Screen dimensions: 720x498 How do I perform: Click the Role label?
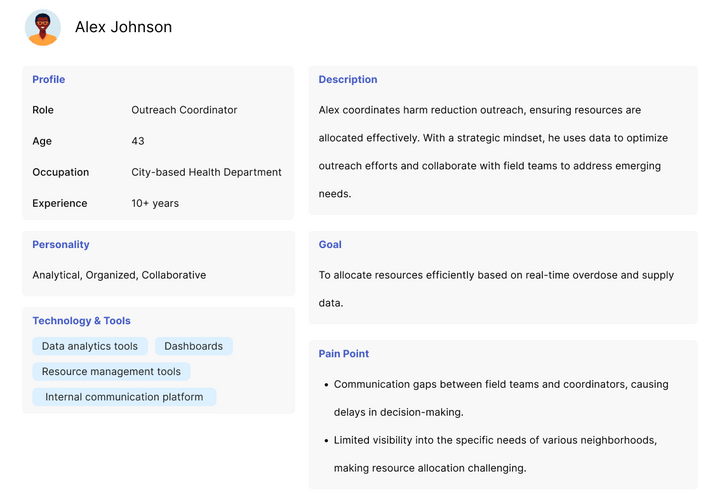click(43, 110)
